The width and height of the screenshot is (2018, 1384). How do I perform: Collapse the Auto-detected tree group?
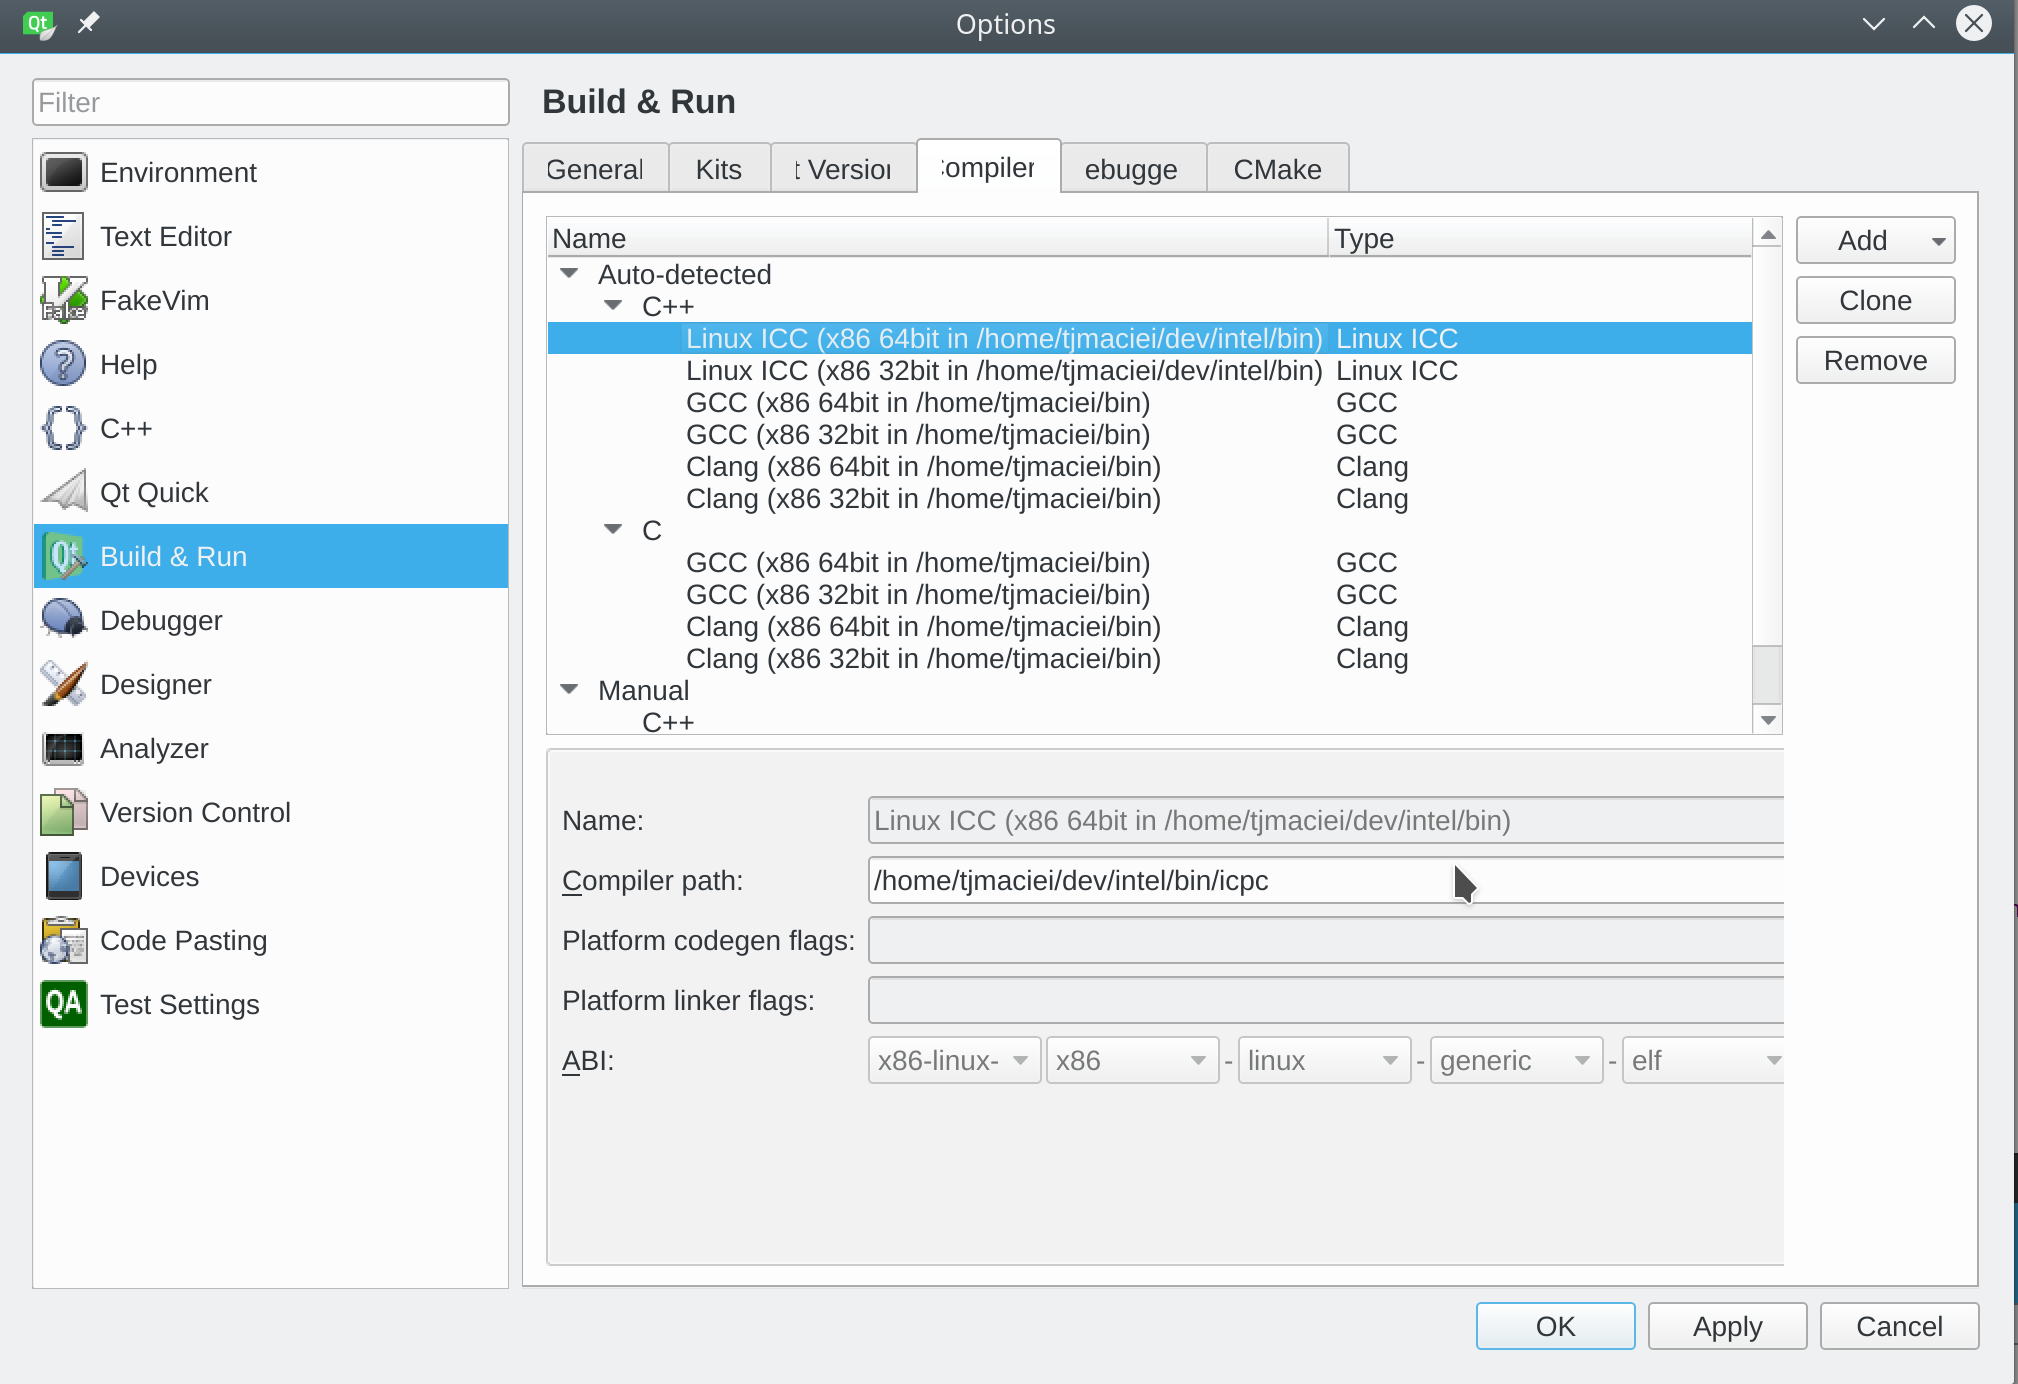pos(570,273)
